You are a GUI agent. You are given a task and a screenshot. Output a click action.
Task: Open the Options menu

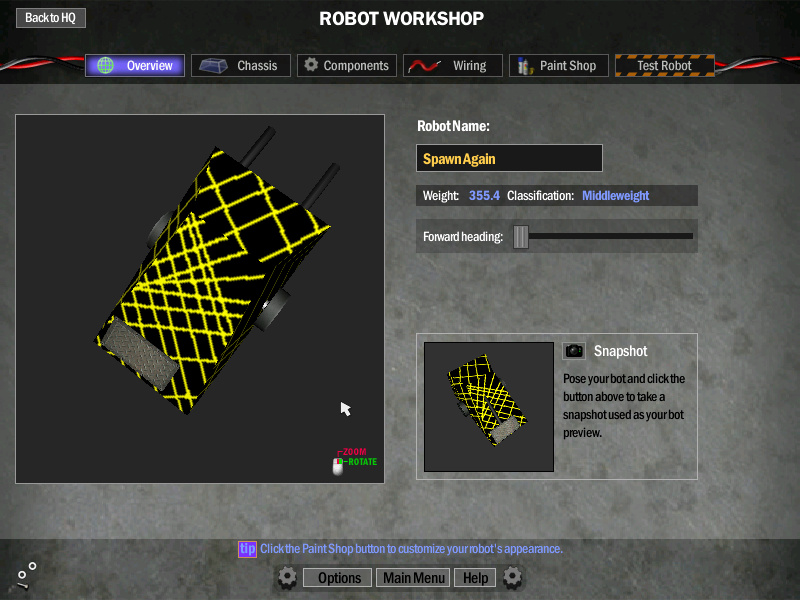click(x=339, y=578)
